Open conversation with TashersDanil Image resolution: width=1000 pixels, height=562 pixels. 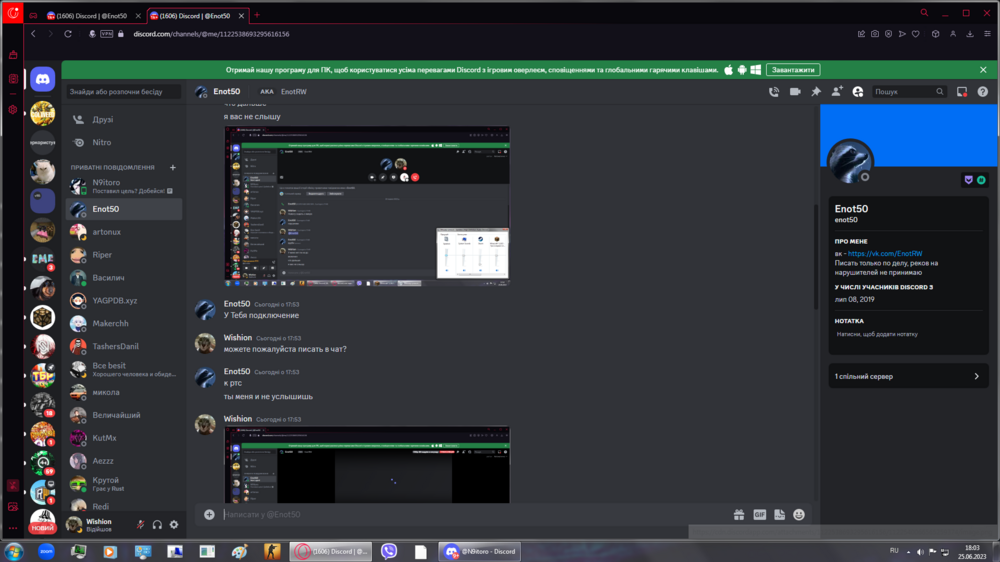(124, 346)
